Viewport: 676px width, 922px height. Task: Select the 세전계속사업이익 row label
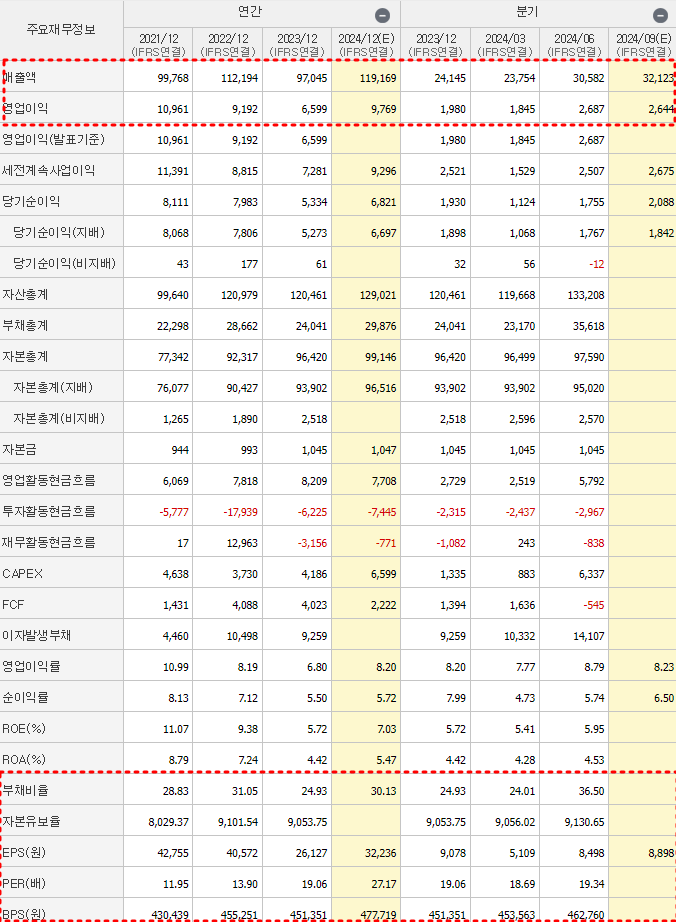coord(49,171)
